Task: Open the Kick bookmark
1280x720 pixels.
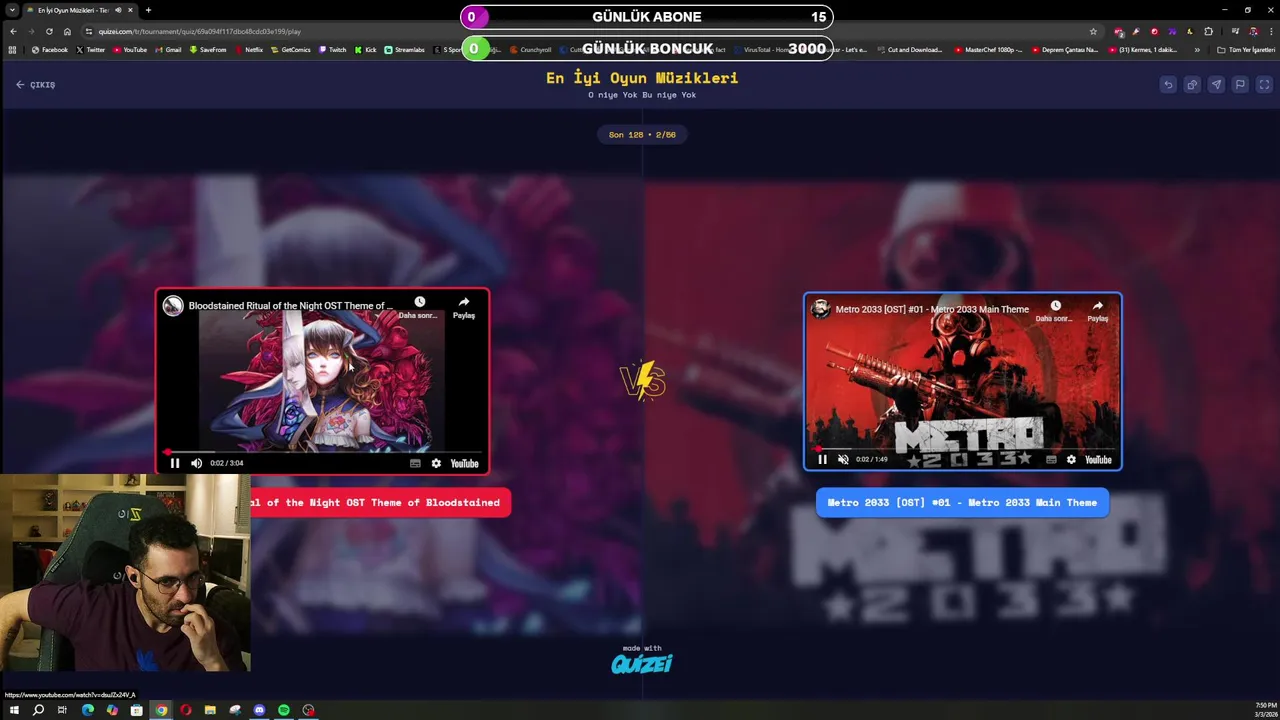Action: (365, 49)
